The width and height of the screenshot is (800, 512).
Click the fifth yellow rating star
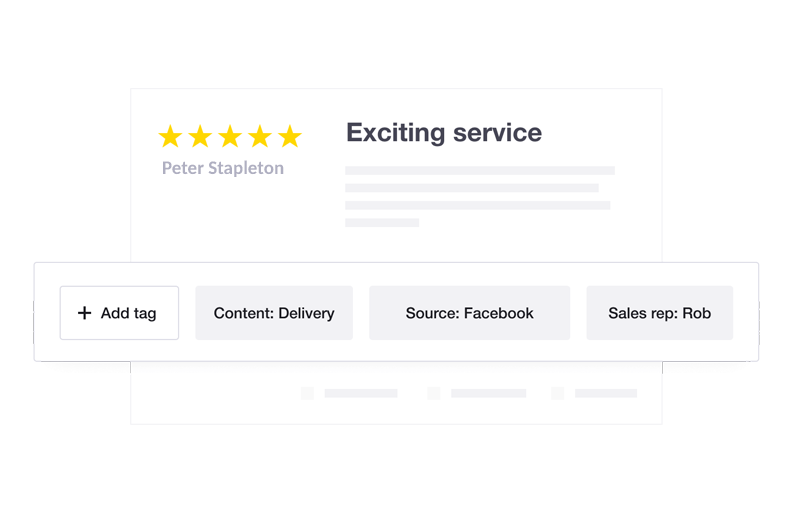click(x=290, y=136)
